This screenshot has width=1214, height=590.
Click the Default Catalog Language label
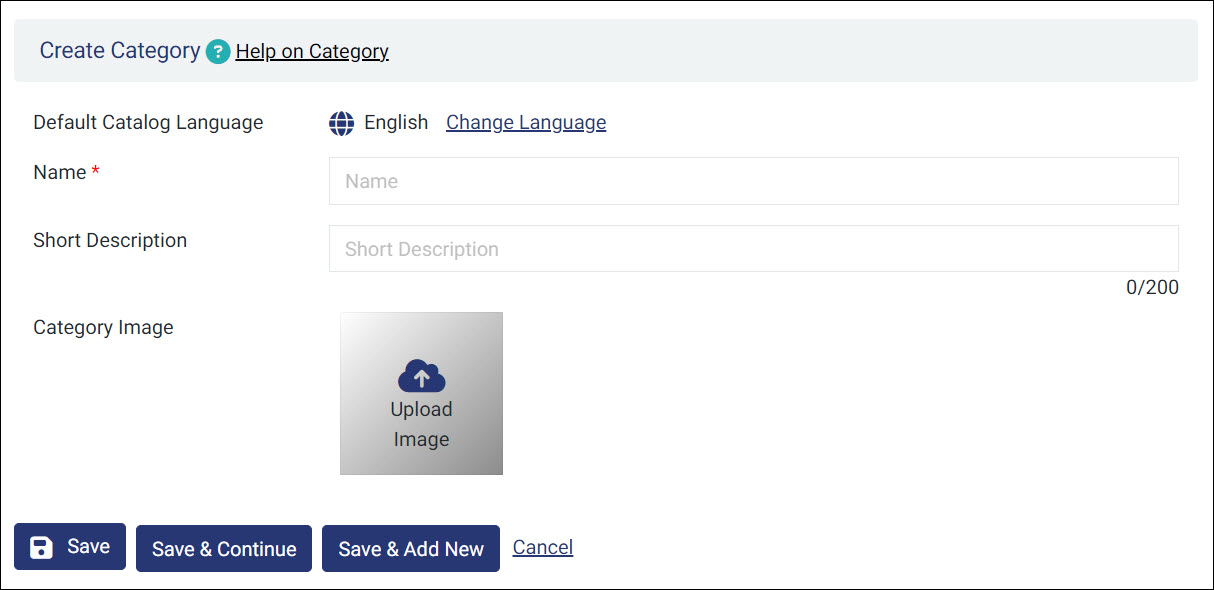(148, 122)
